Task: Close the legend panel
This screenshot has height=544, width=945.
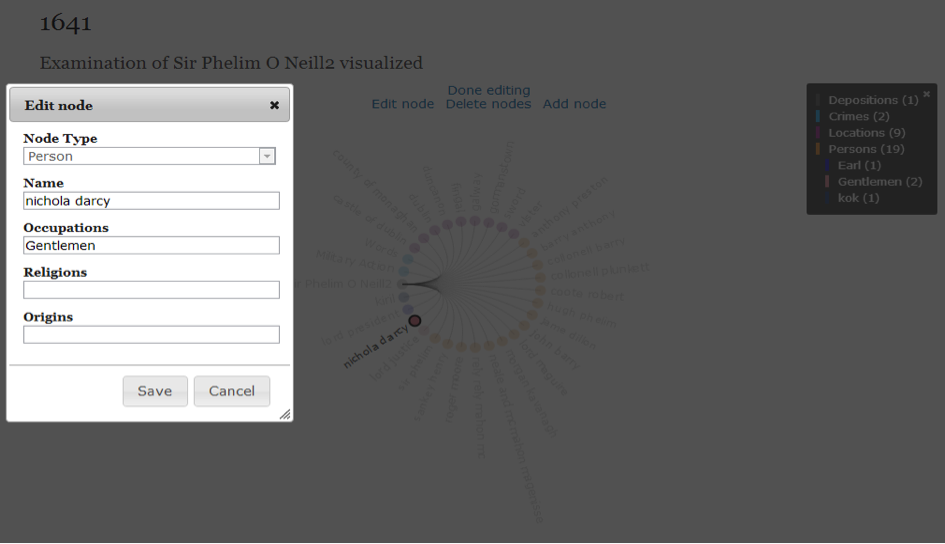Action: 926,94
